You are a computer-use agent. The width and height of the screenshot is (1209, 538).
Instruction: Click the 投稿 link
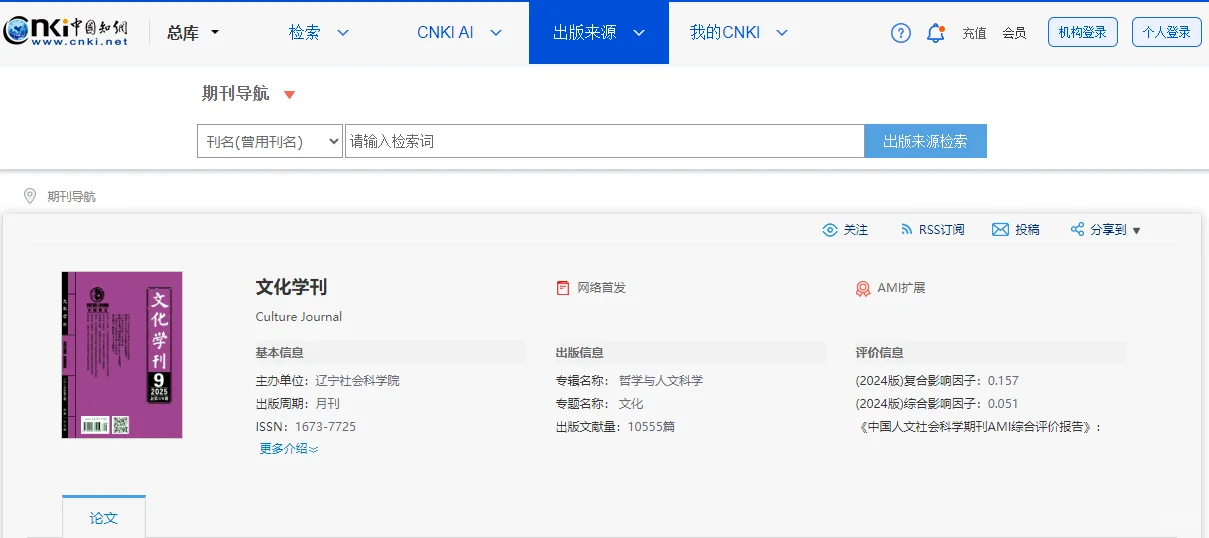(x=1027, y=230)
